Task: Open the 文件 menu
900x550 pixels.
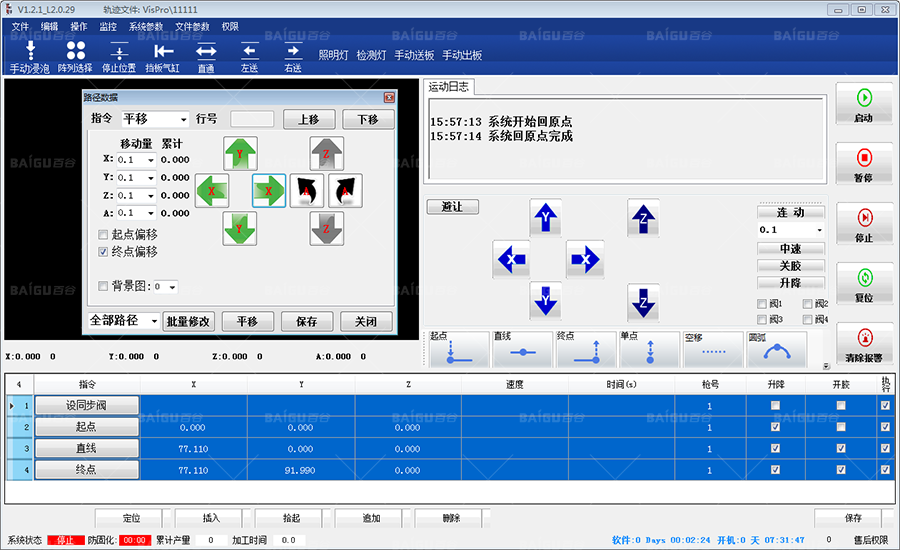Action: click(x=20, y=26)
